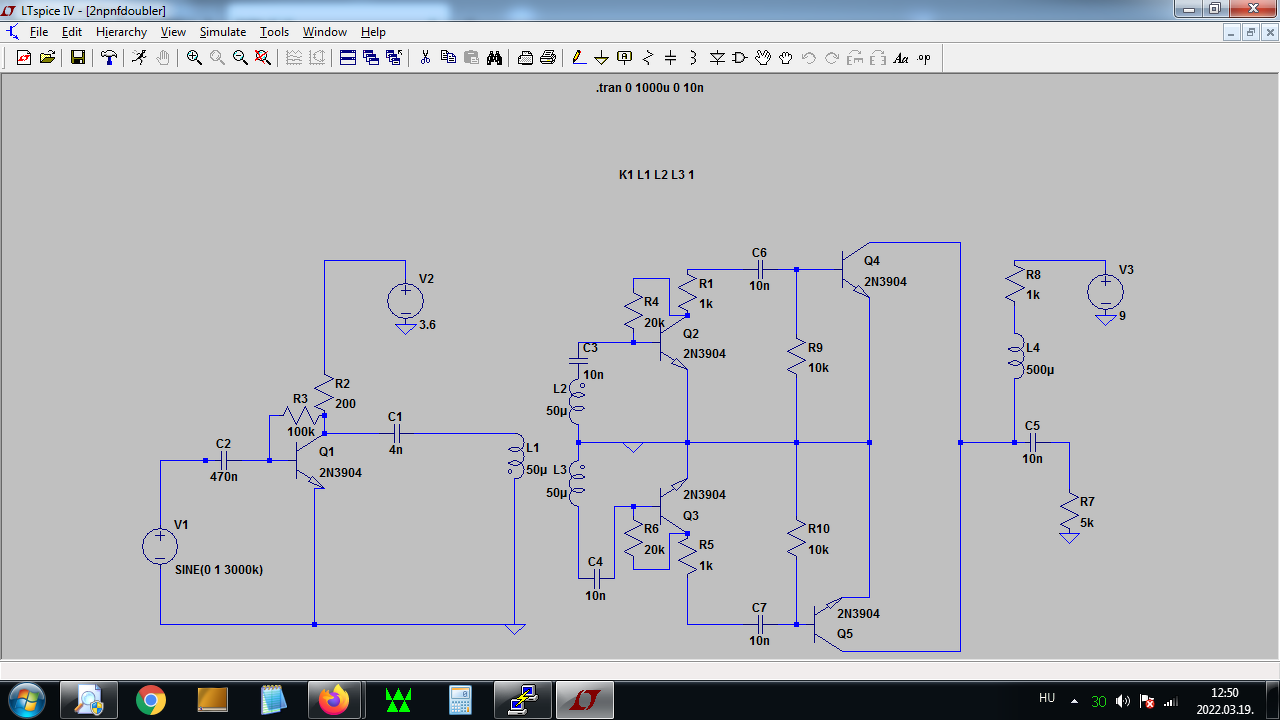Click the .tran 0 1000u directive text
Viewport: 1280px width, 720px height.
tap(650, 88)
